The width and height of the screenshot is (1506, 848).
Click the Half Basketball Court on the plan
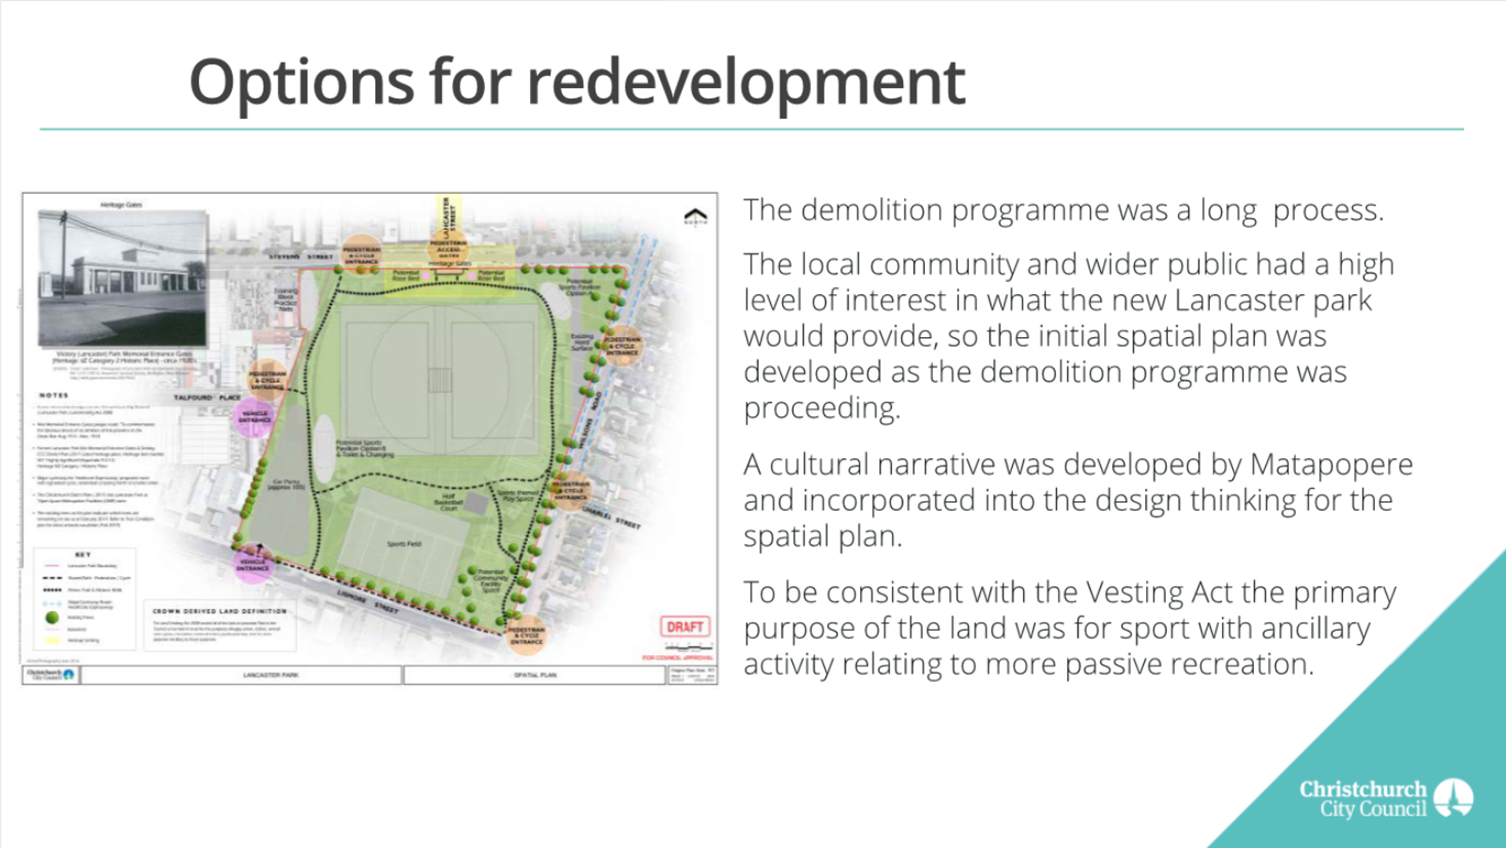[x=475, y=504]
